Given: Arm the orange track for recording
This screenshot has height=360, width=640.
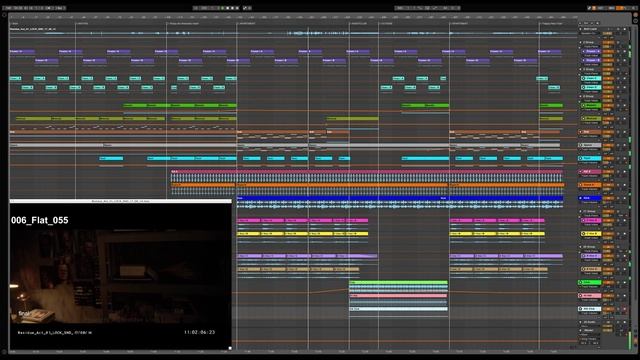Looking at the screenshot, I should [624, 185].
